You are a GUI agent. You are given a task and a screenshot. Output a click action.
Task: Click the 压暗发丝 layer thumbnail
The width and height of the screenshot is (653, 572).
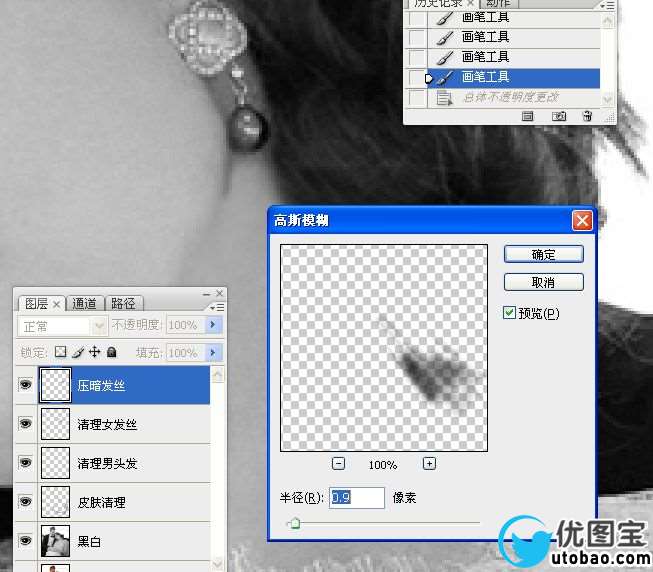(55, 385)
